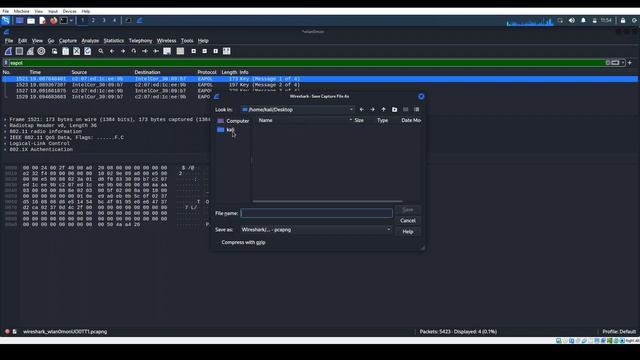The image size is (640, 360).
Task: Open the Analyze menu
Action: click(90, 41)
